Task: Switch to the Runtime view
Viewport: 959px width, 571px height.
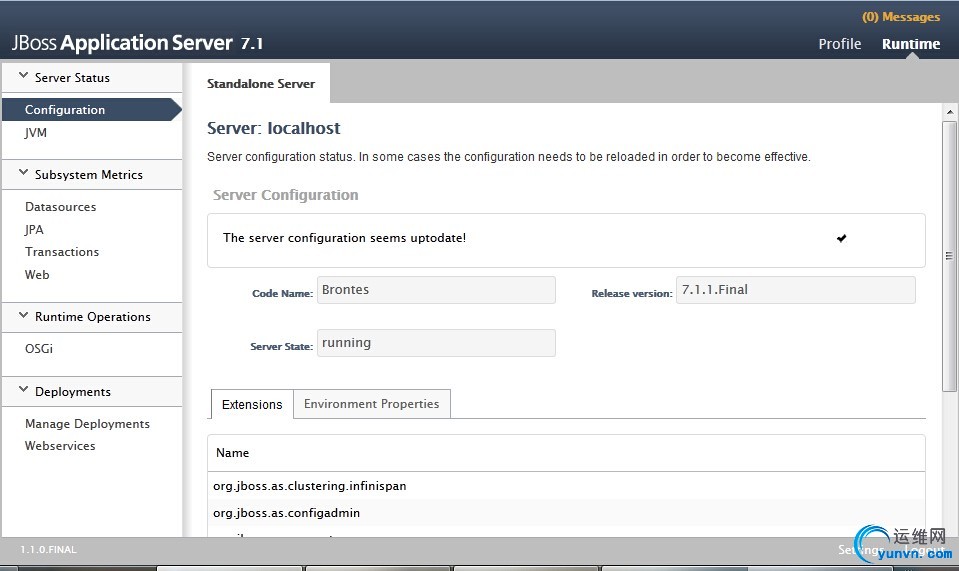Action: point(911,44)
